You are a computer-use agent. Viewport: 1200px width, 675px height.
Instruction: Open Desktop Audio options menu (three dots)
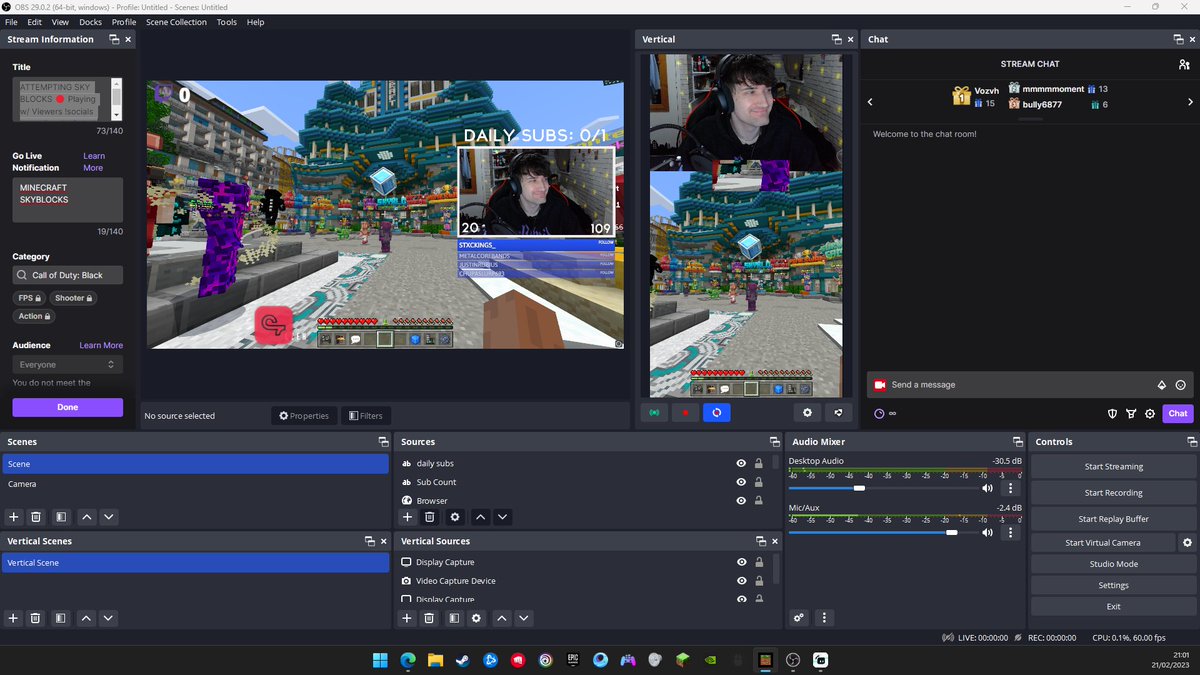click(1010, 488)
